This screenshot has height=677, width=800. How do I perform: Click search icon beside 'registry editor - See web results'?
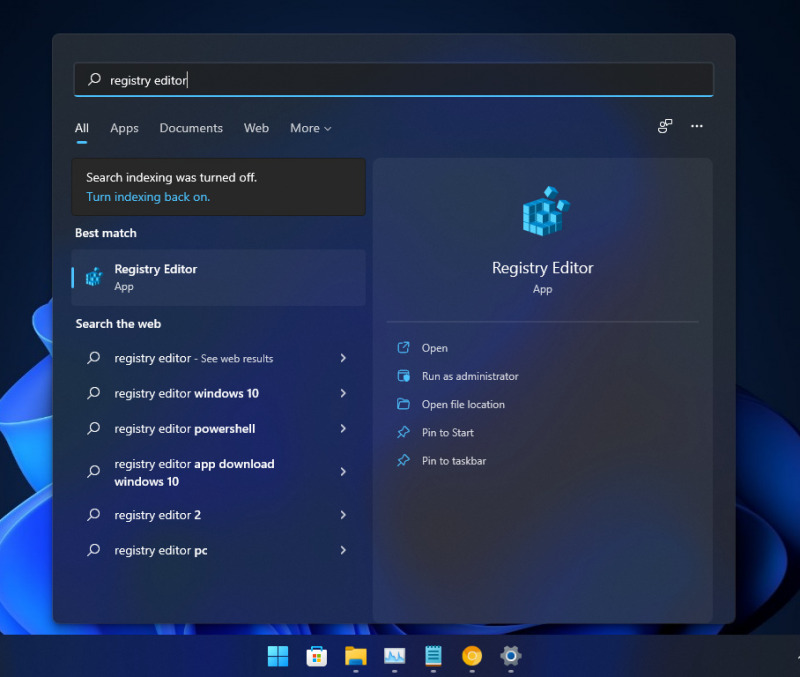click(x=93, y=358)
